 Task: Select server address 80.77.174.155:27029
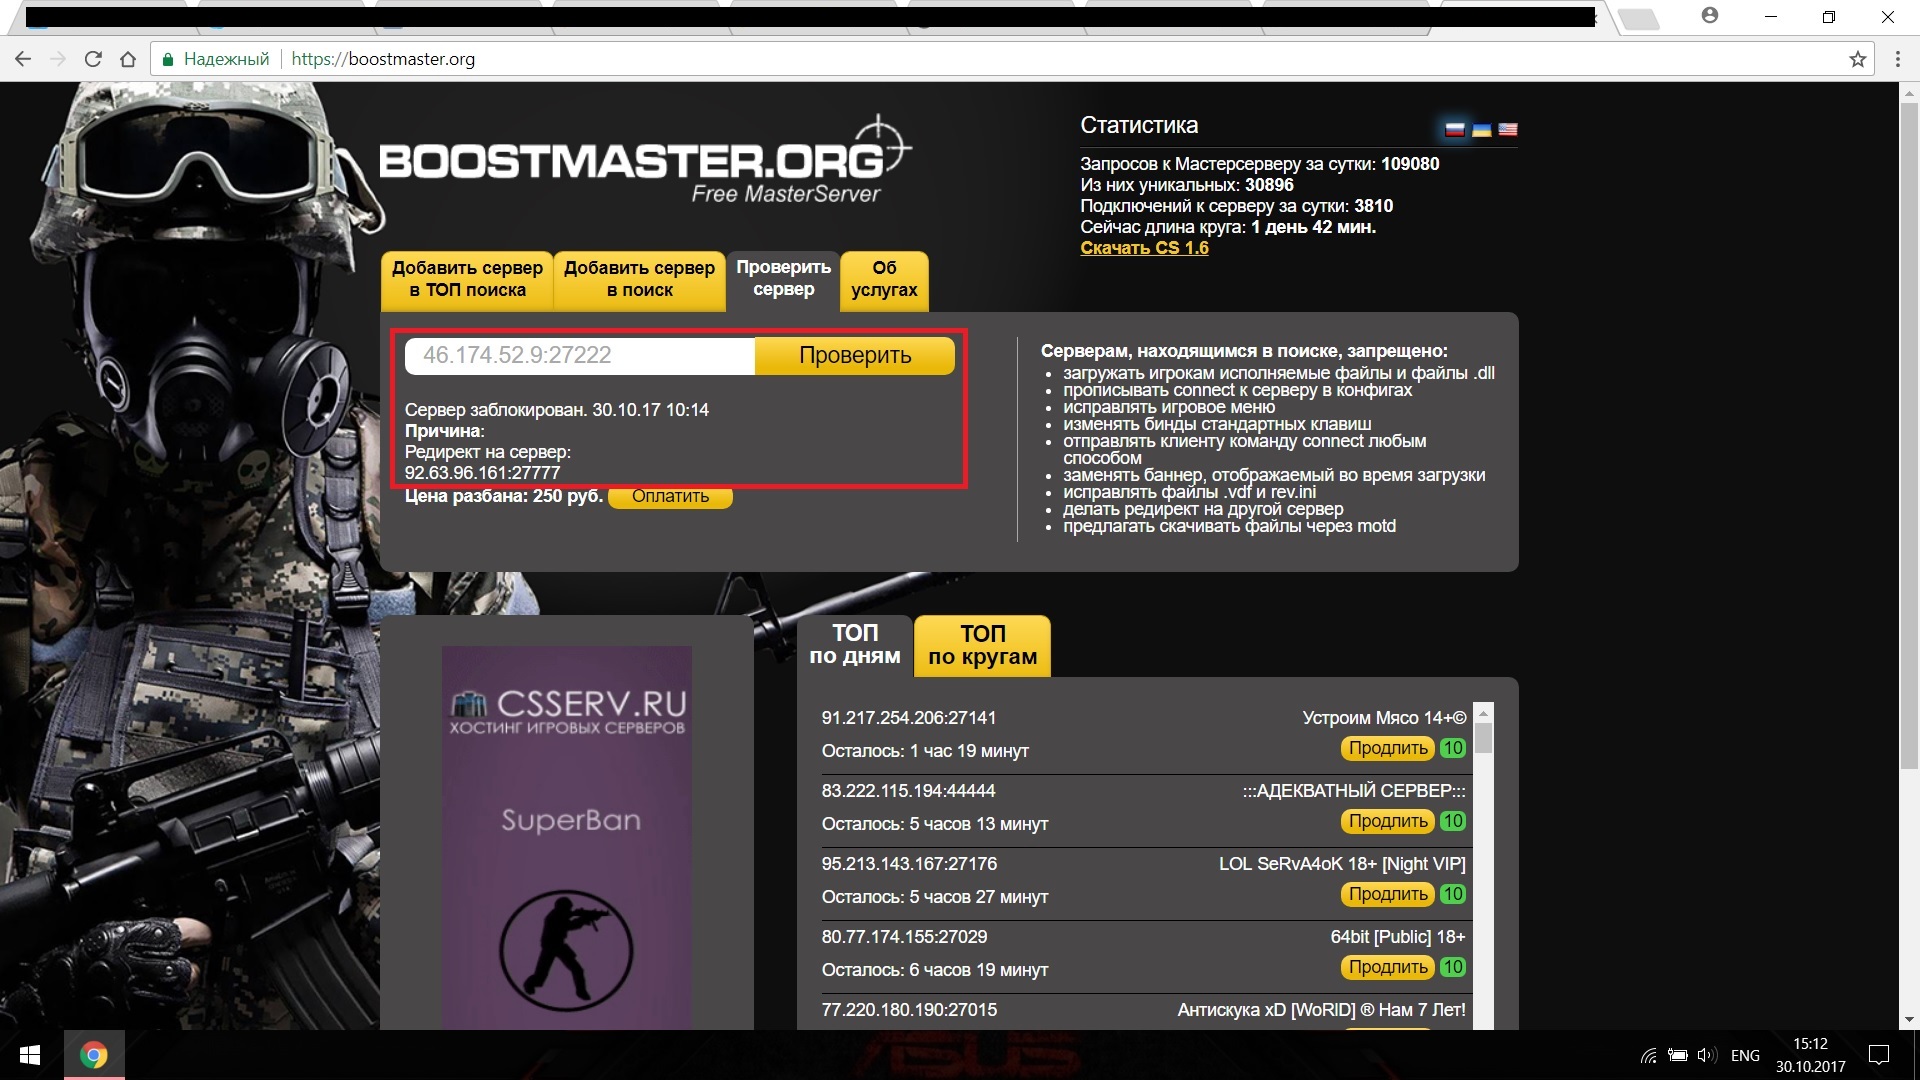(x=905, y=937)
